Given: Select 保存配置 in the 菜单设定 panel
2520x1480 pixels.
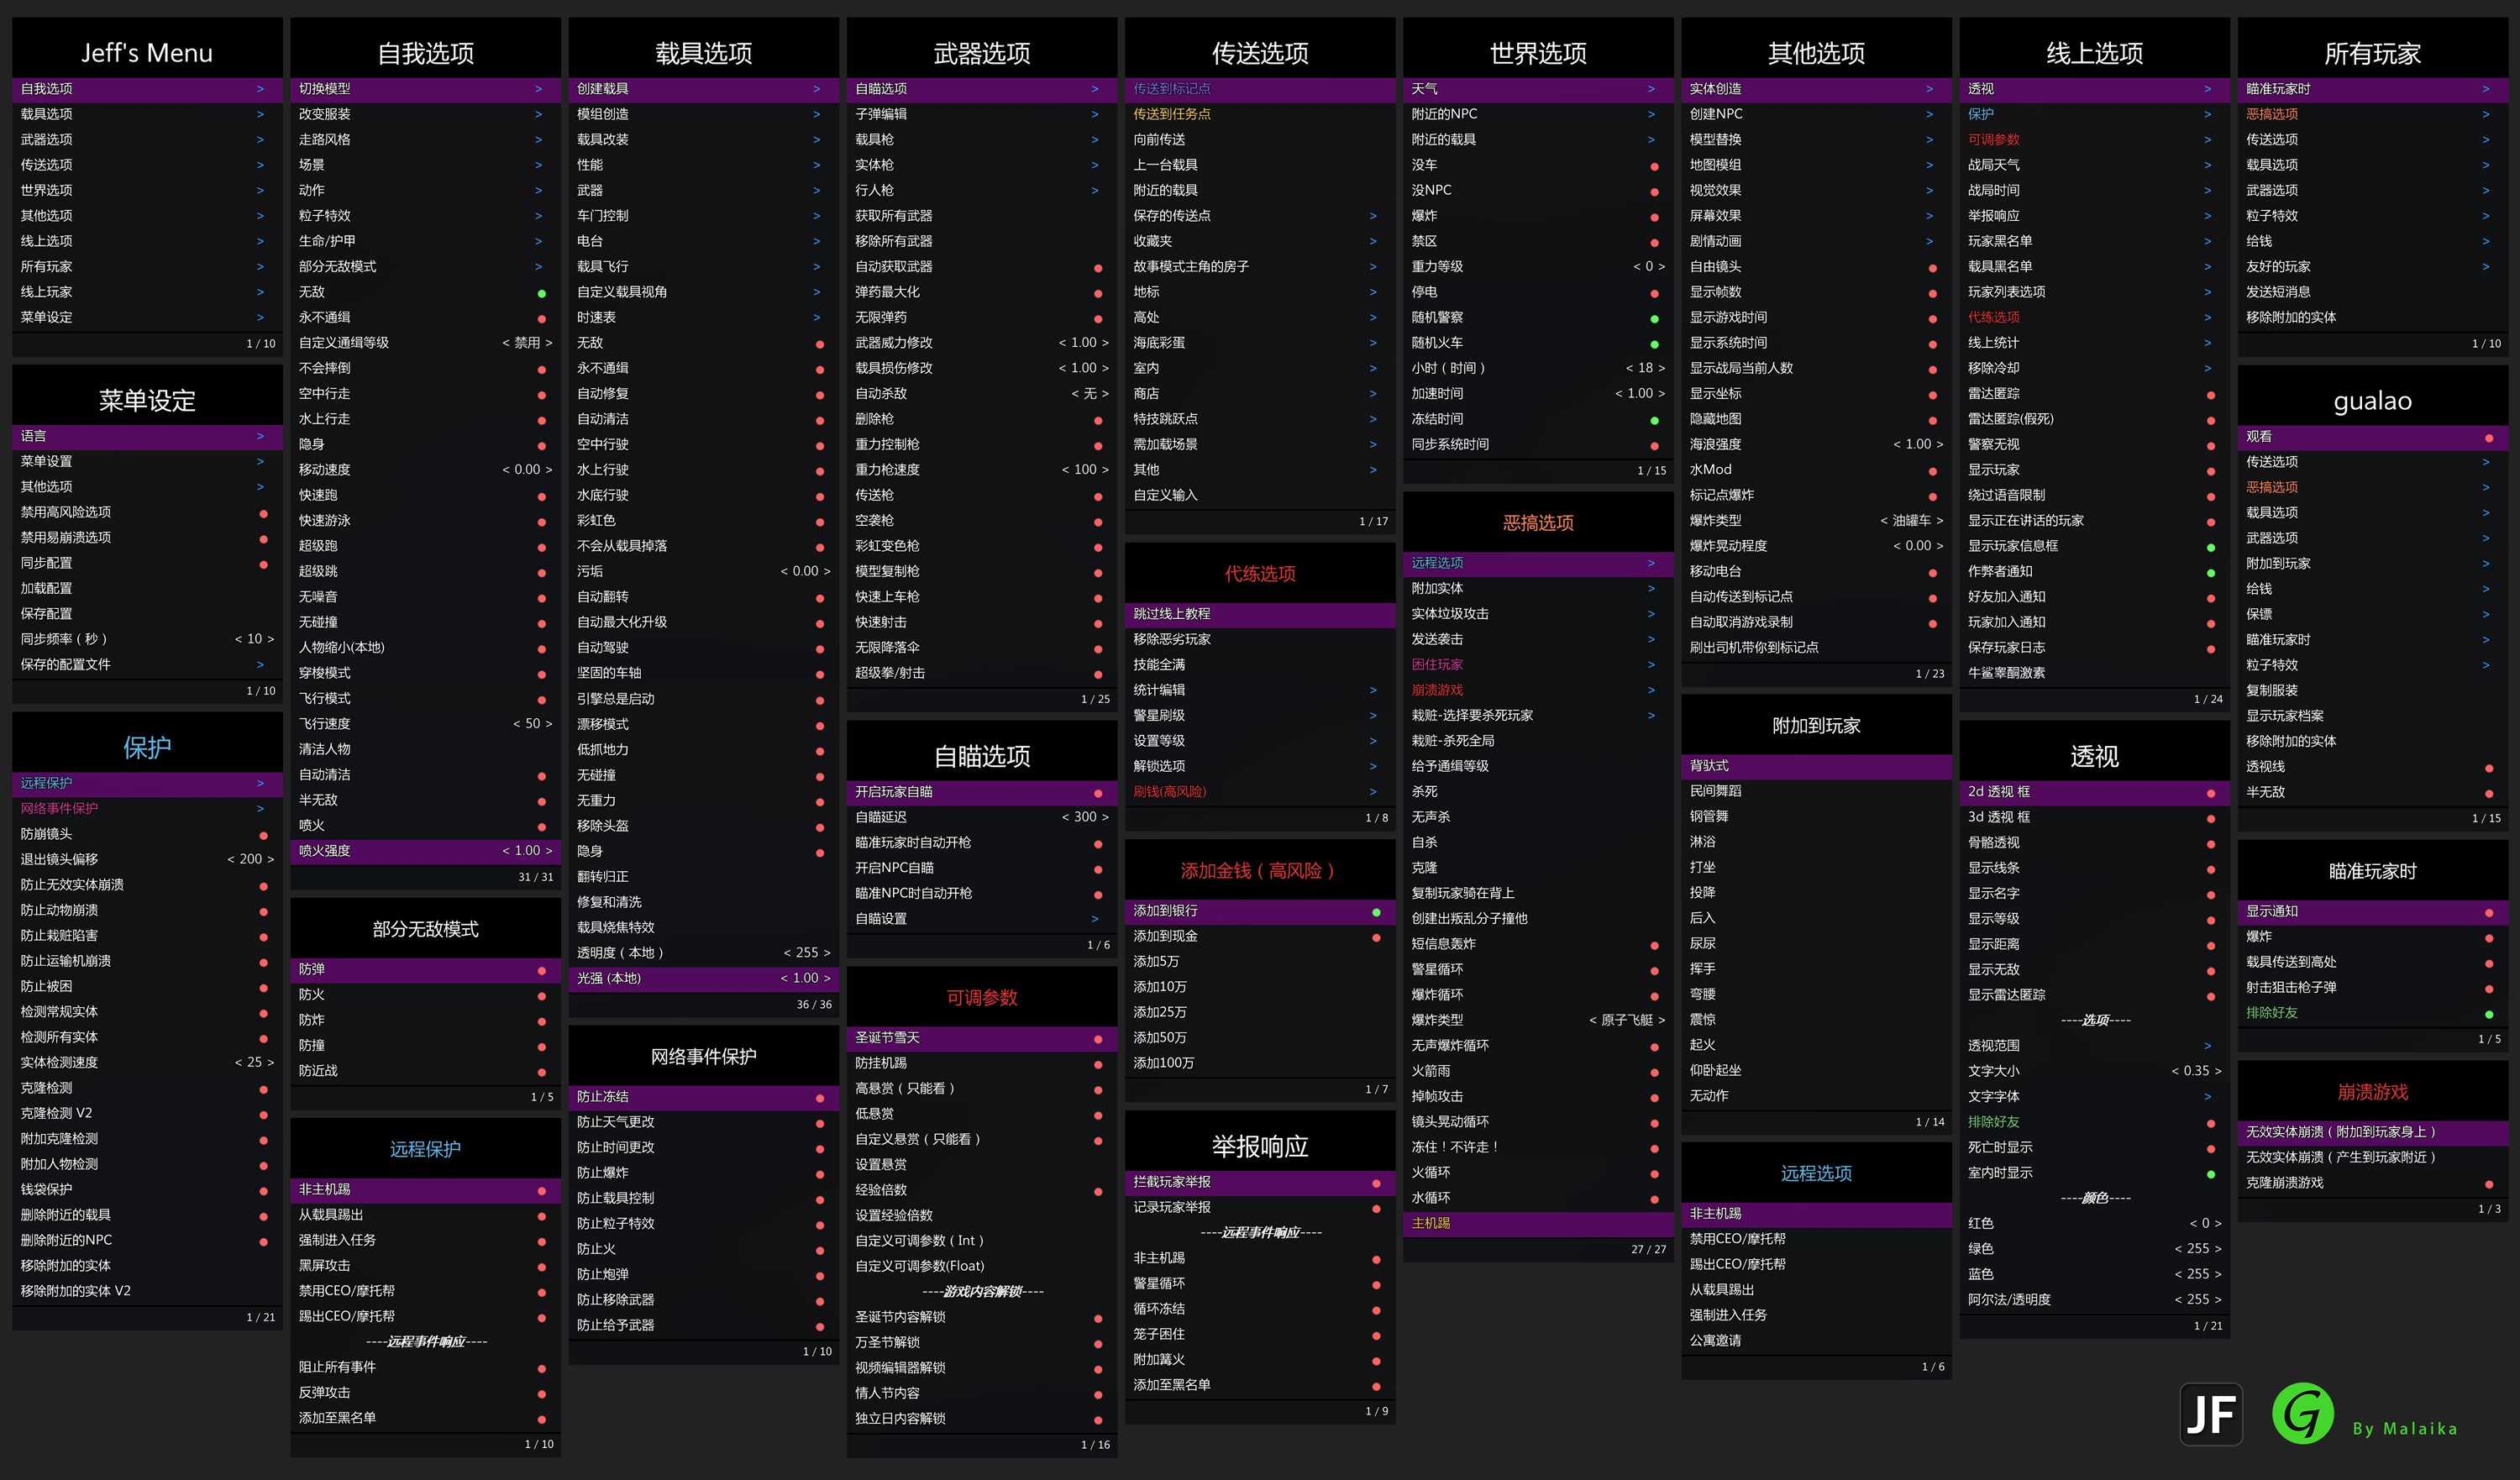Looking at the screenshot, I should [x=46, y=614].
